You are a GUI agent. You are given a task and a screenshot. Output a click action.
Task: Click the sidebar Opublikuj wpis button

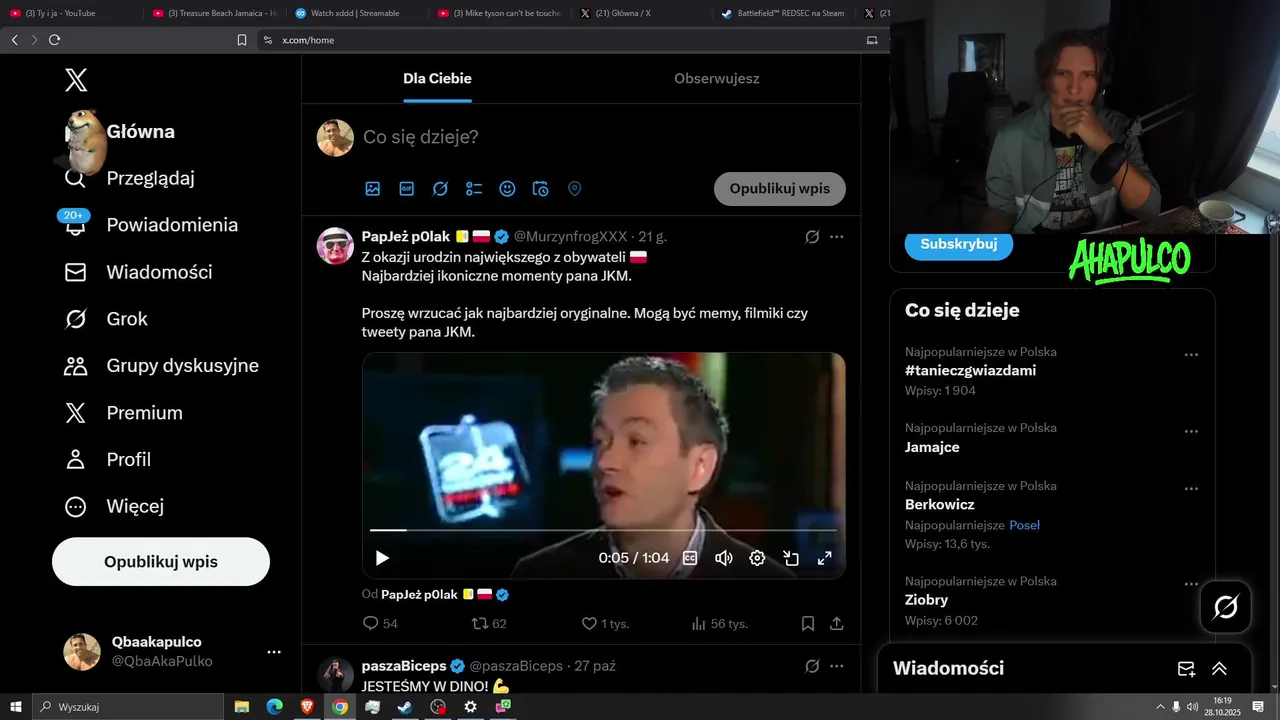161,562
